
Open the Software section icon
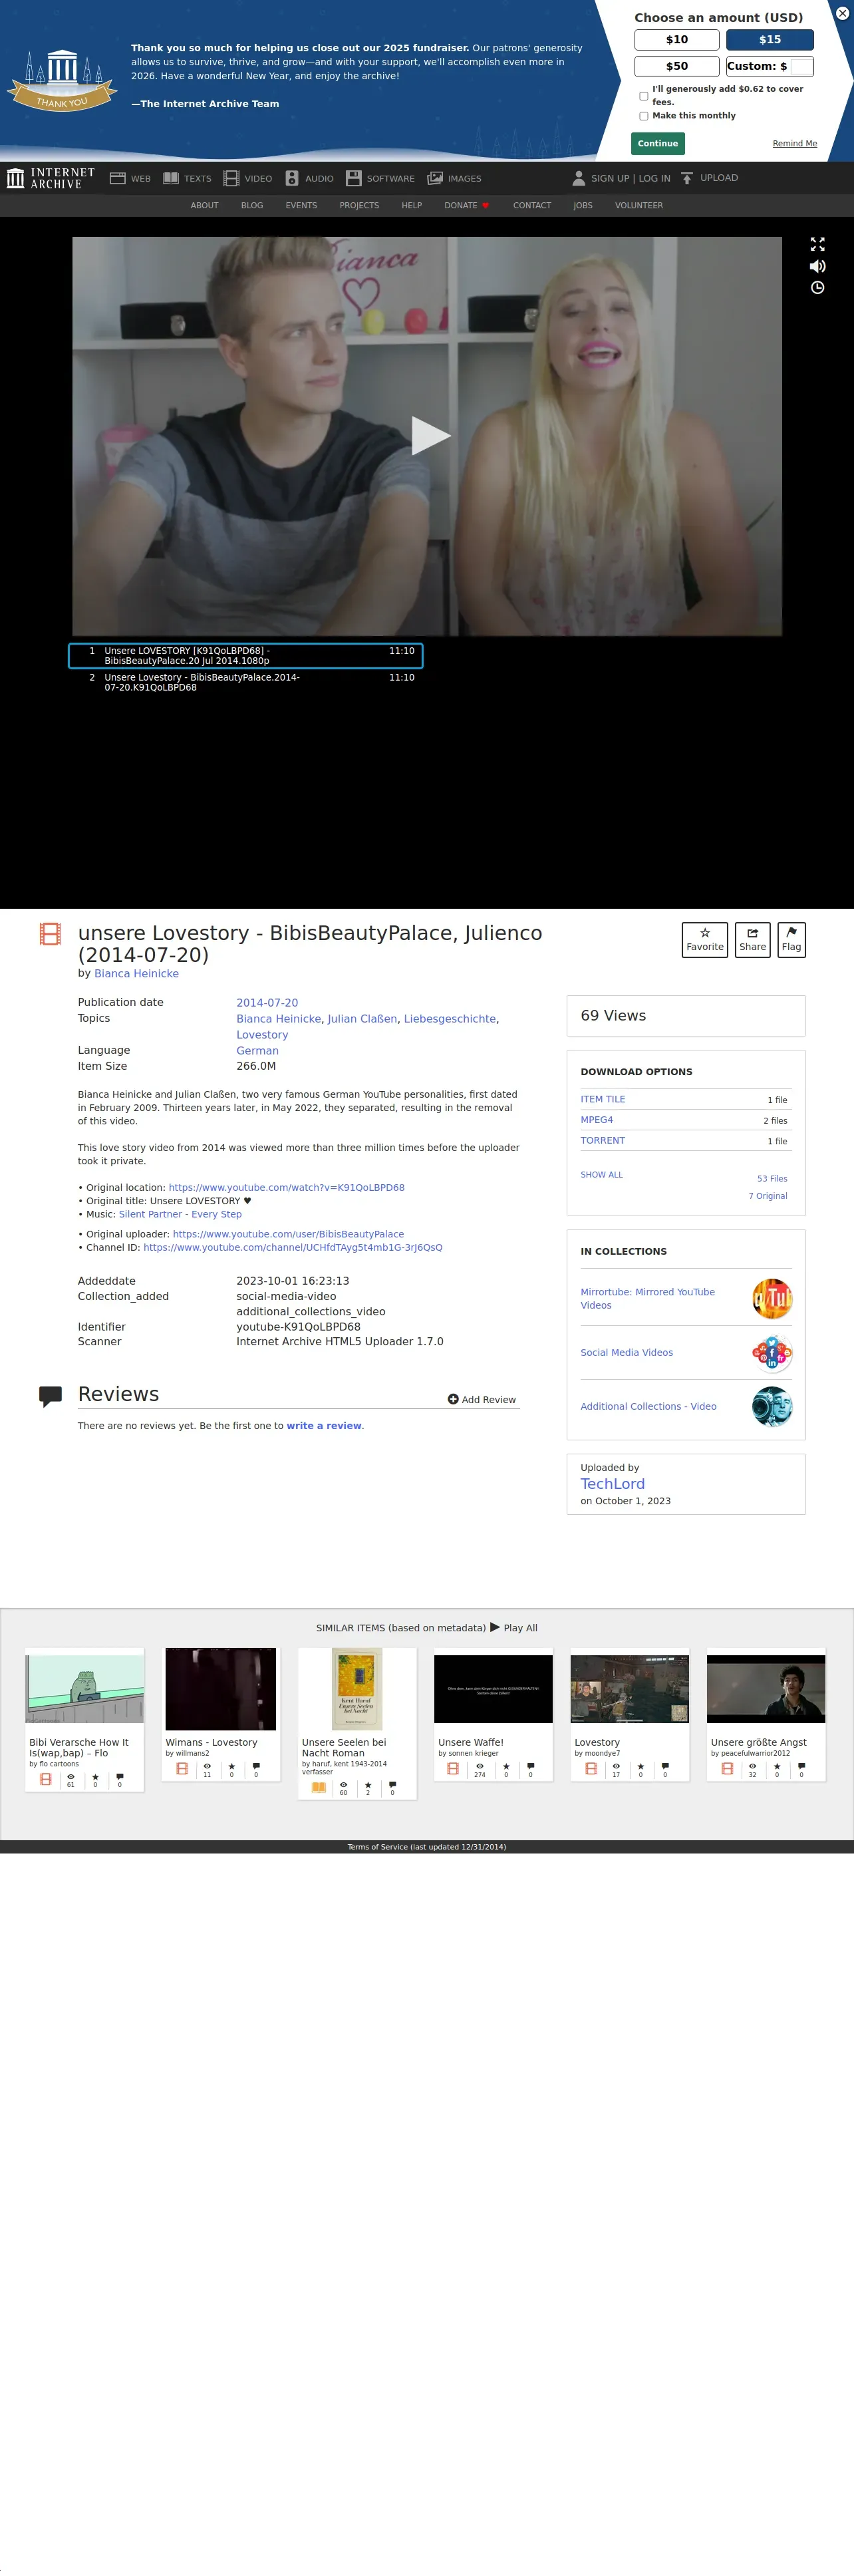pos(353,178)
